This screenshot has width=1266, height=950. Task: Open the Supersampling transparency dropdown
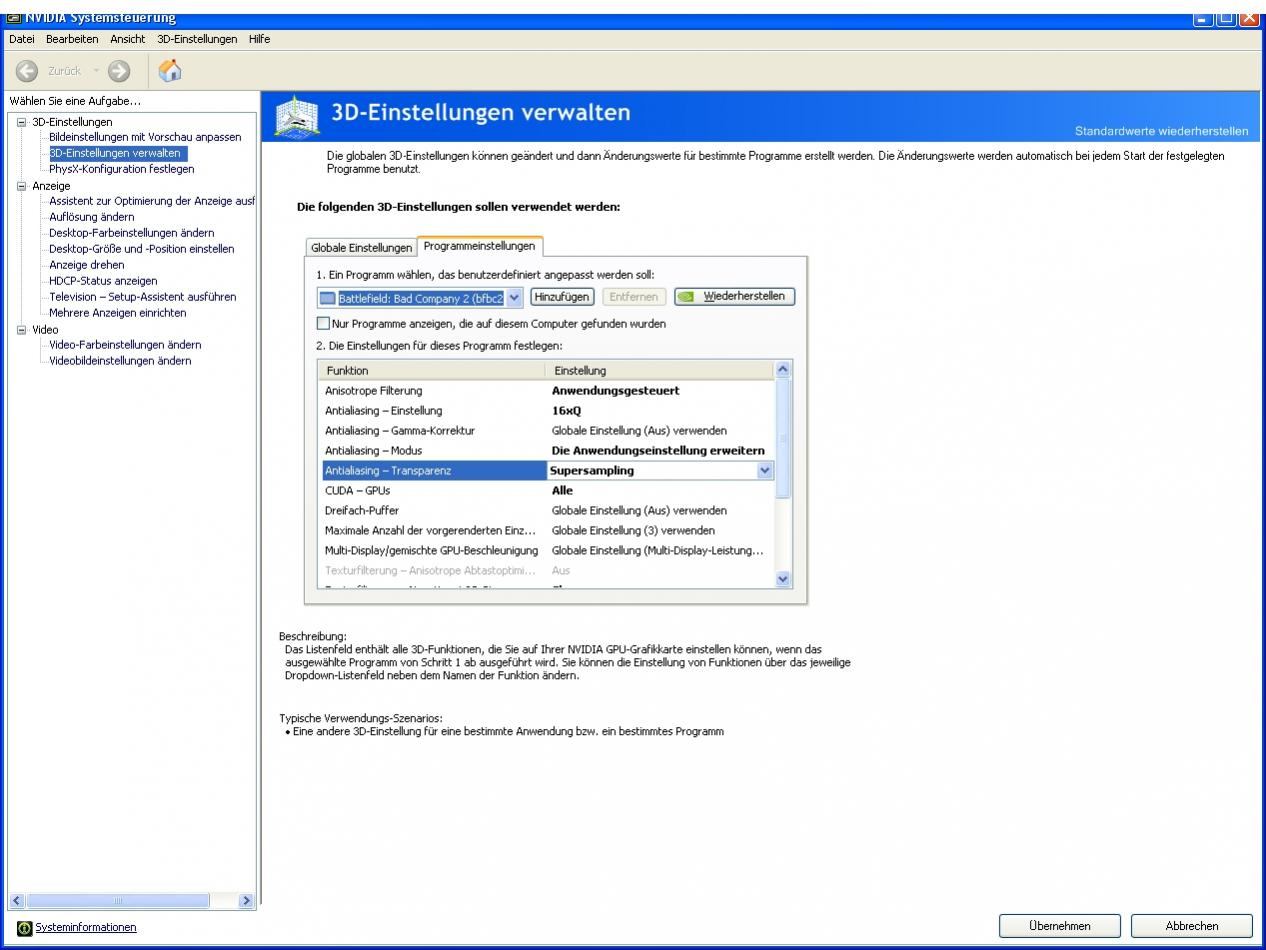(x=766, y=470)
